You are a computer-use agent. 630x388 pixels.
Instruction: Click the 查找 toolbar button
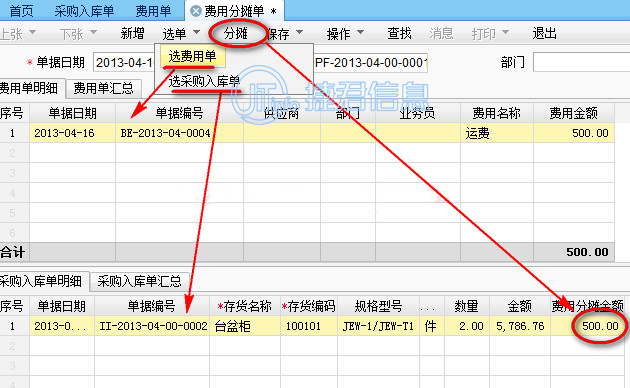[x=399, y=33]
